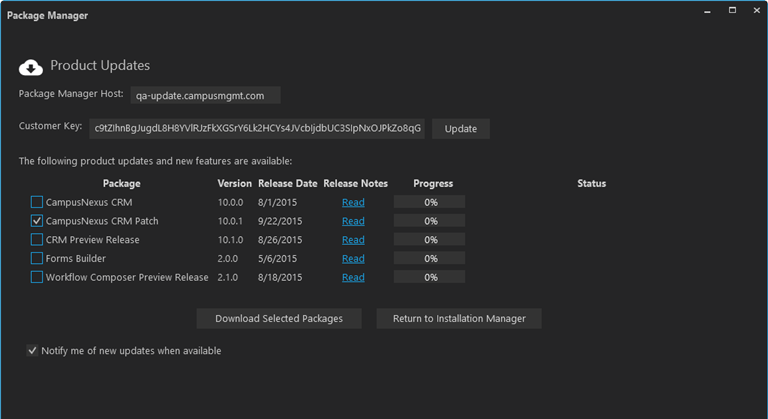This screenshot has height=419, width=768.
Task: Open Workflow Composer Preview release notes
Action: [353, 278]
